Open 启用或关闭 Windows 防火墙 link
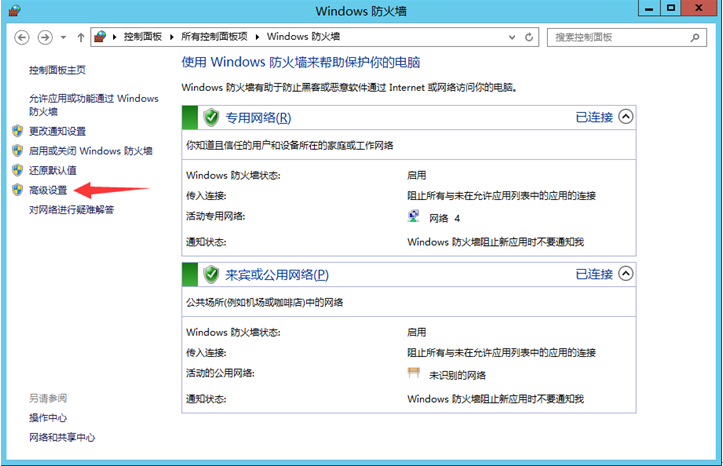This screenshot has width=723, height=466. [x=90, y=151]
